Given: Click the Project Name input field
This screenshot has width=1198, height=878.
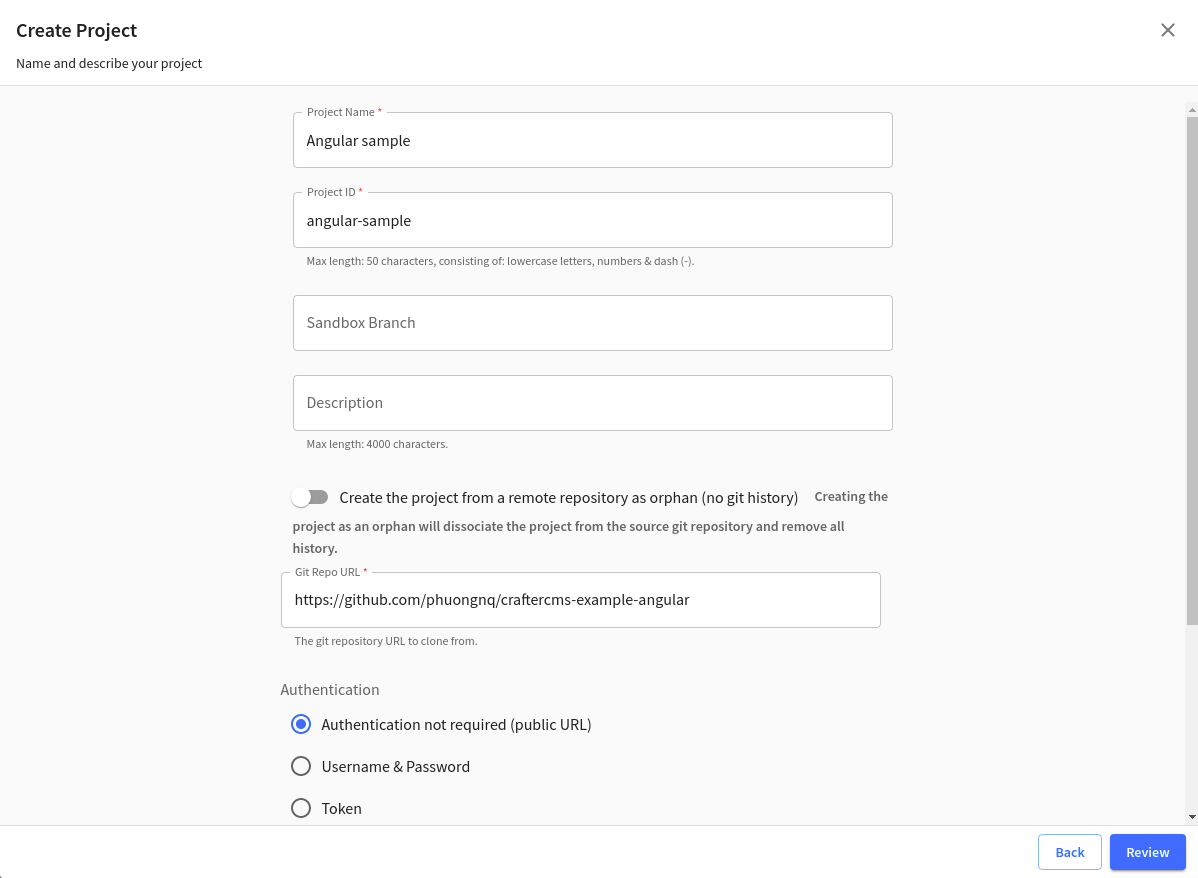Looking at the screenshot, I should pos(592,141).
